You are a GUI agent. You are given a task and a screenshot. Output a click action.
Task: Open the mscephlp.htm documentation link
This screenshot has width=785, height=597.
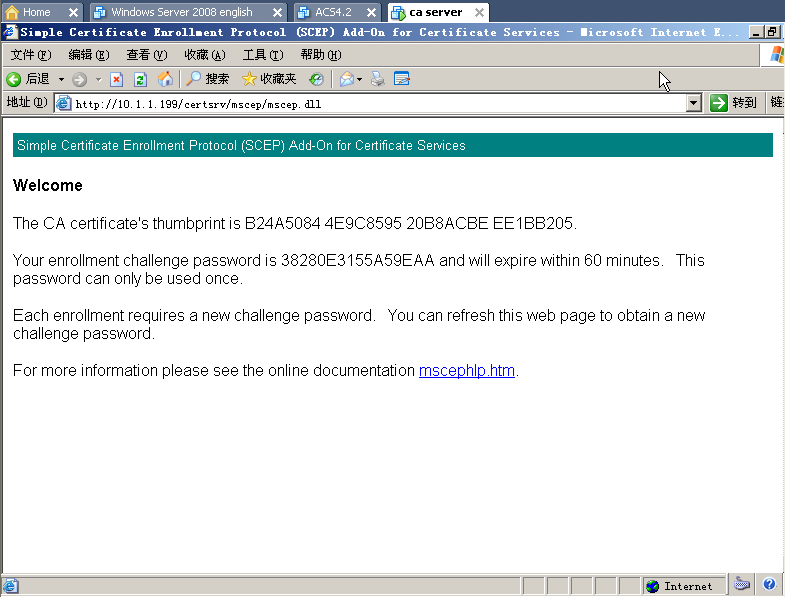coord(467,371)
